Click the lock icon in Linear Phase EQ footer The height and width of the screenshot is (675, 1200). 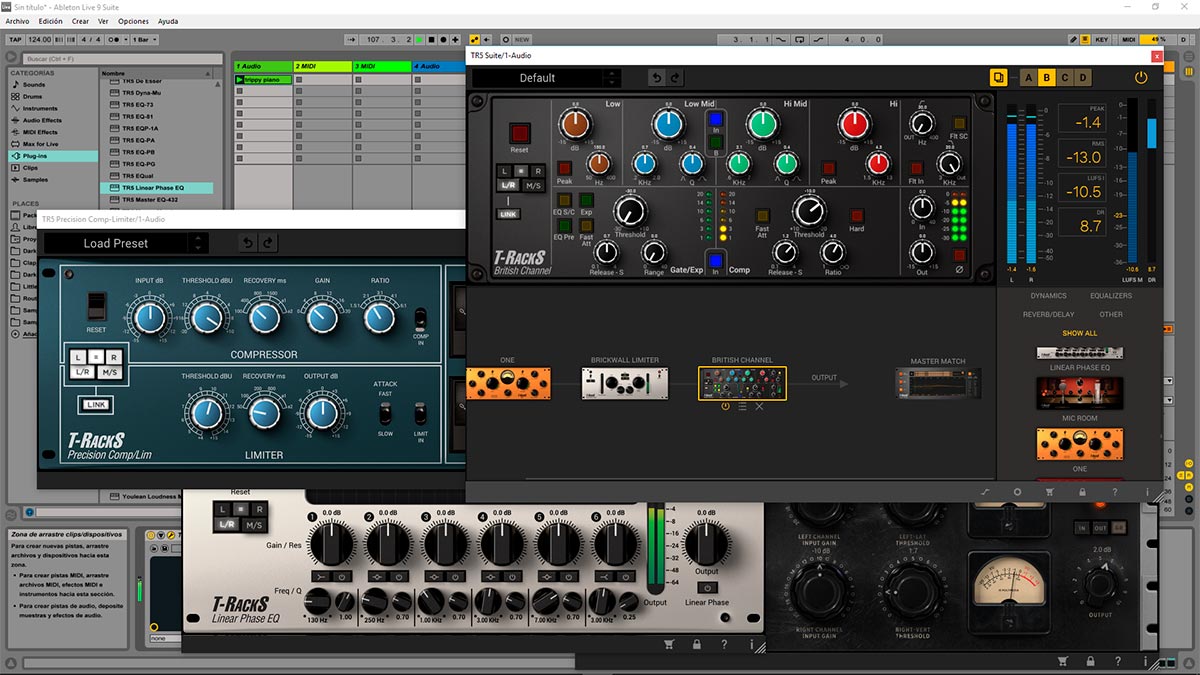click(x=696, y=645)
